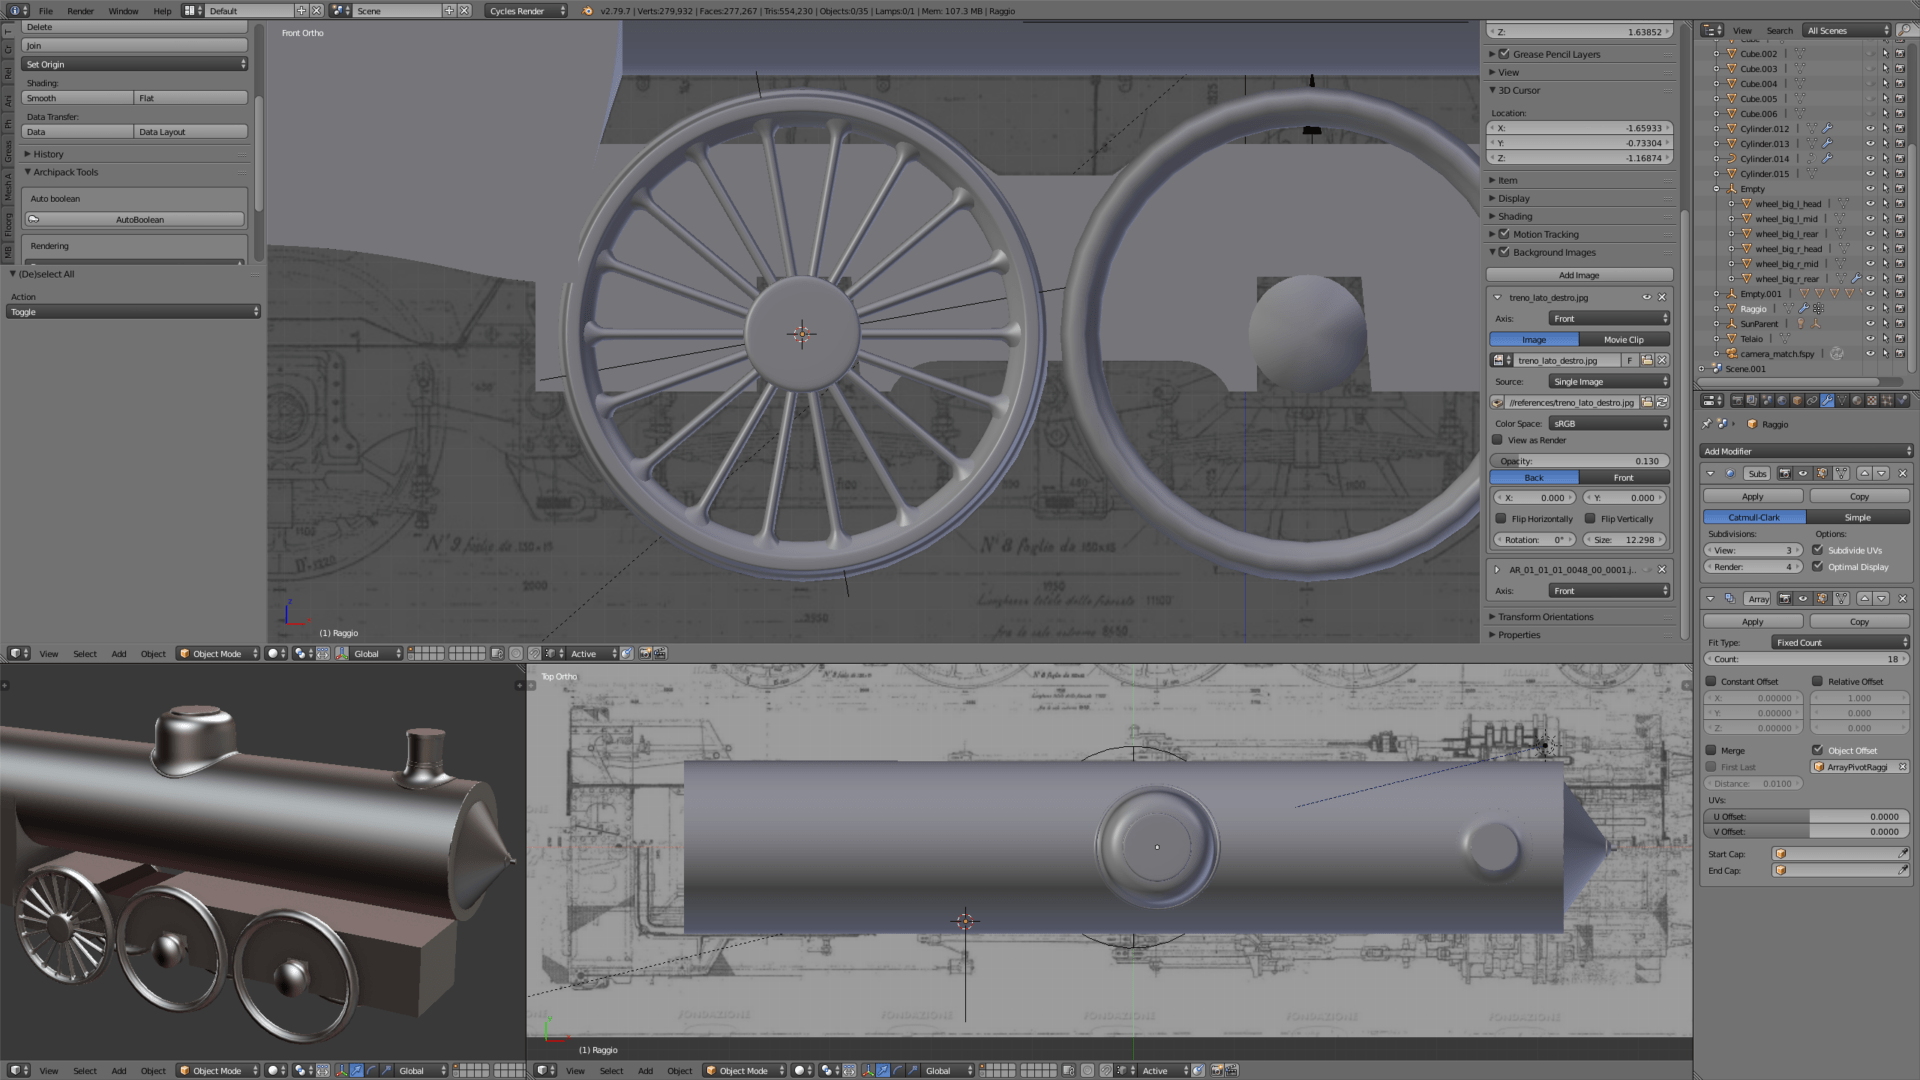1920x1080 pixels.
Task: Open the Color Space sRGB dropdown
Action: coord(1609,423)
